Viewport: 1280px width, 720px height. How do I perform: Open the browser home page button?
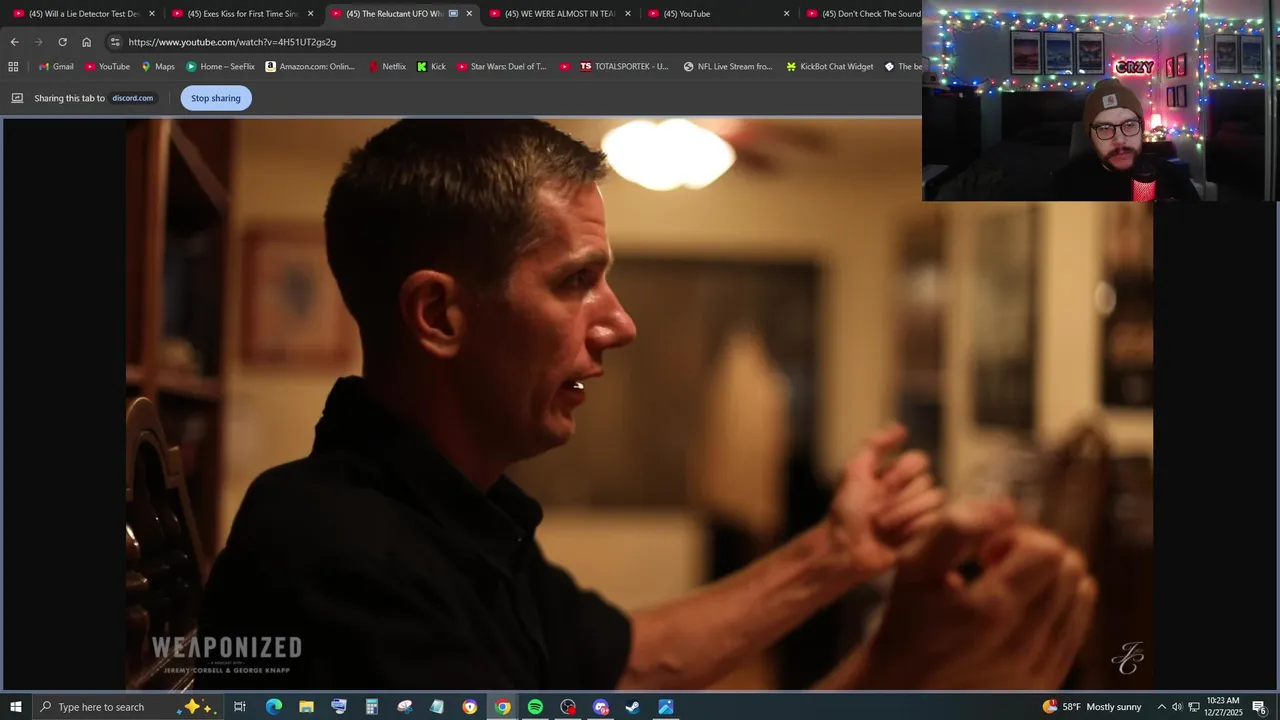click(86, 42)
